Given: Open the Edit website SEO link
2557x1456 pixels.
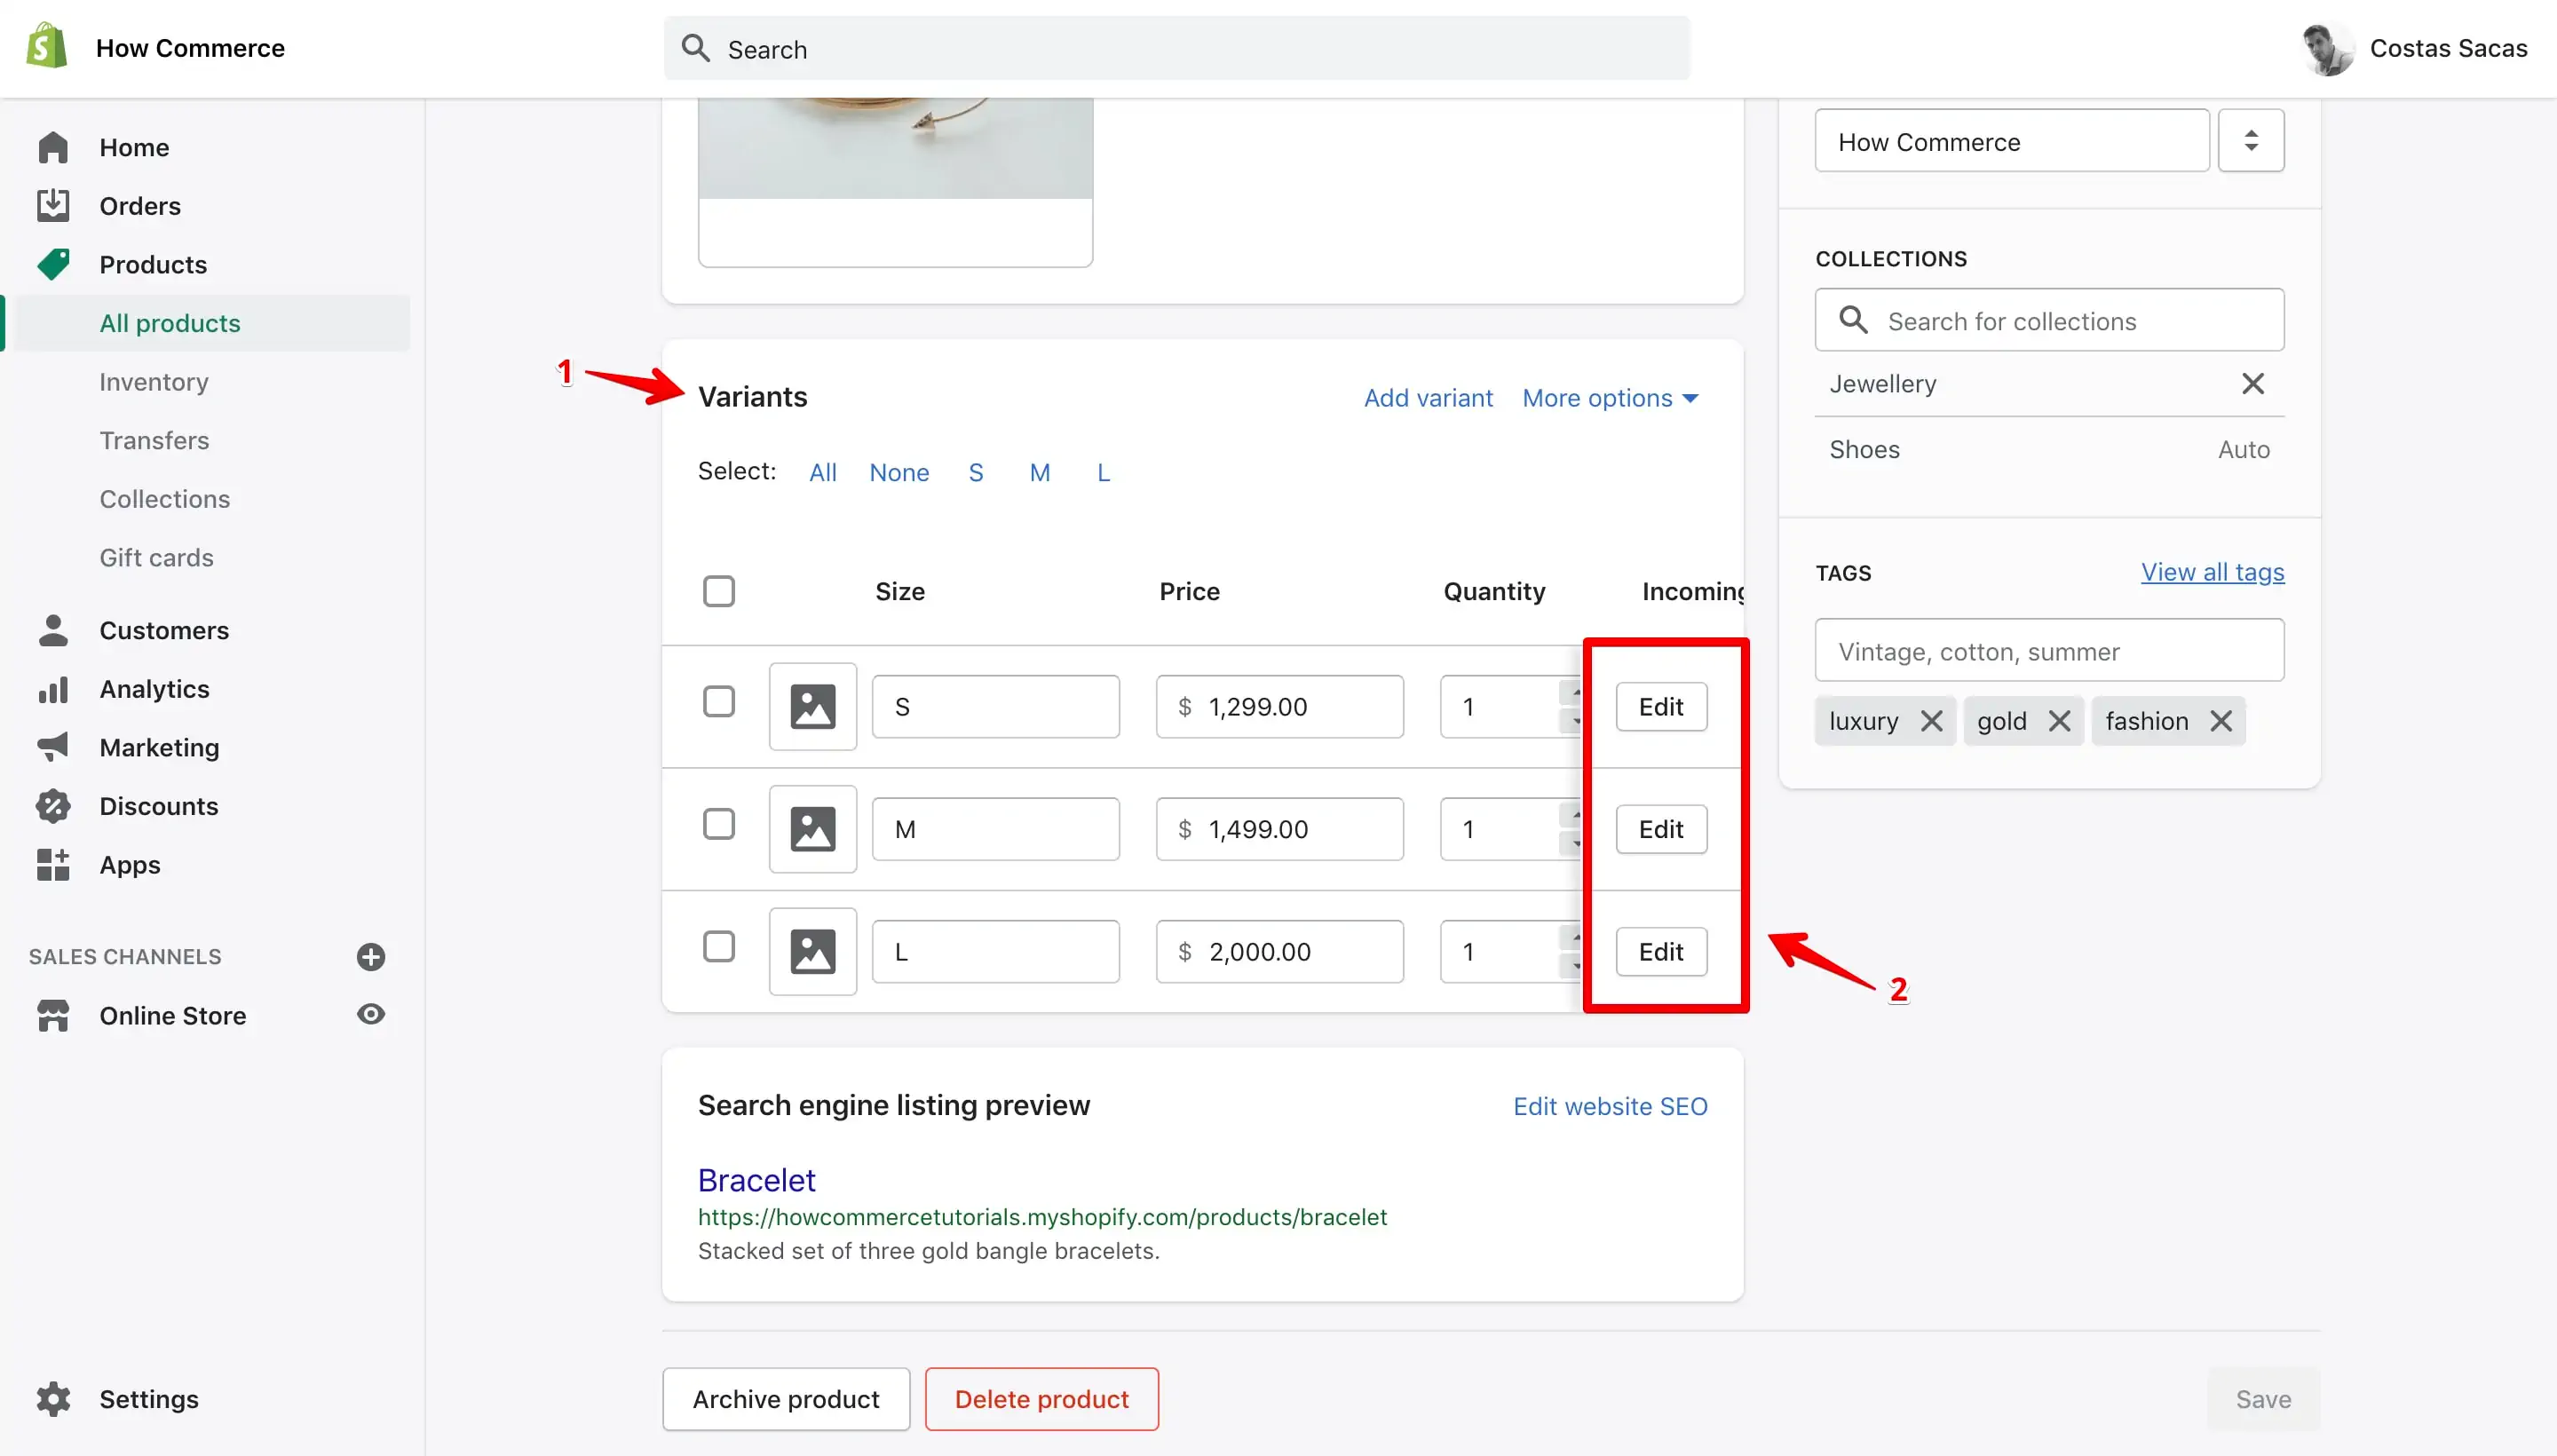Looking at the screenshot, I should click(x=1610, y=1106).
